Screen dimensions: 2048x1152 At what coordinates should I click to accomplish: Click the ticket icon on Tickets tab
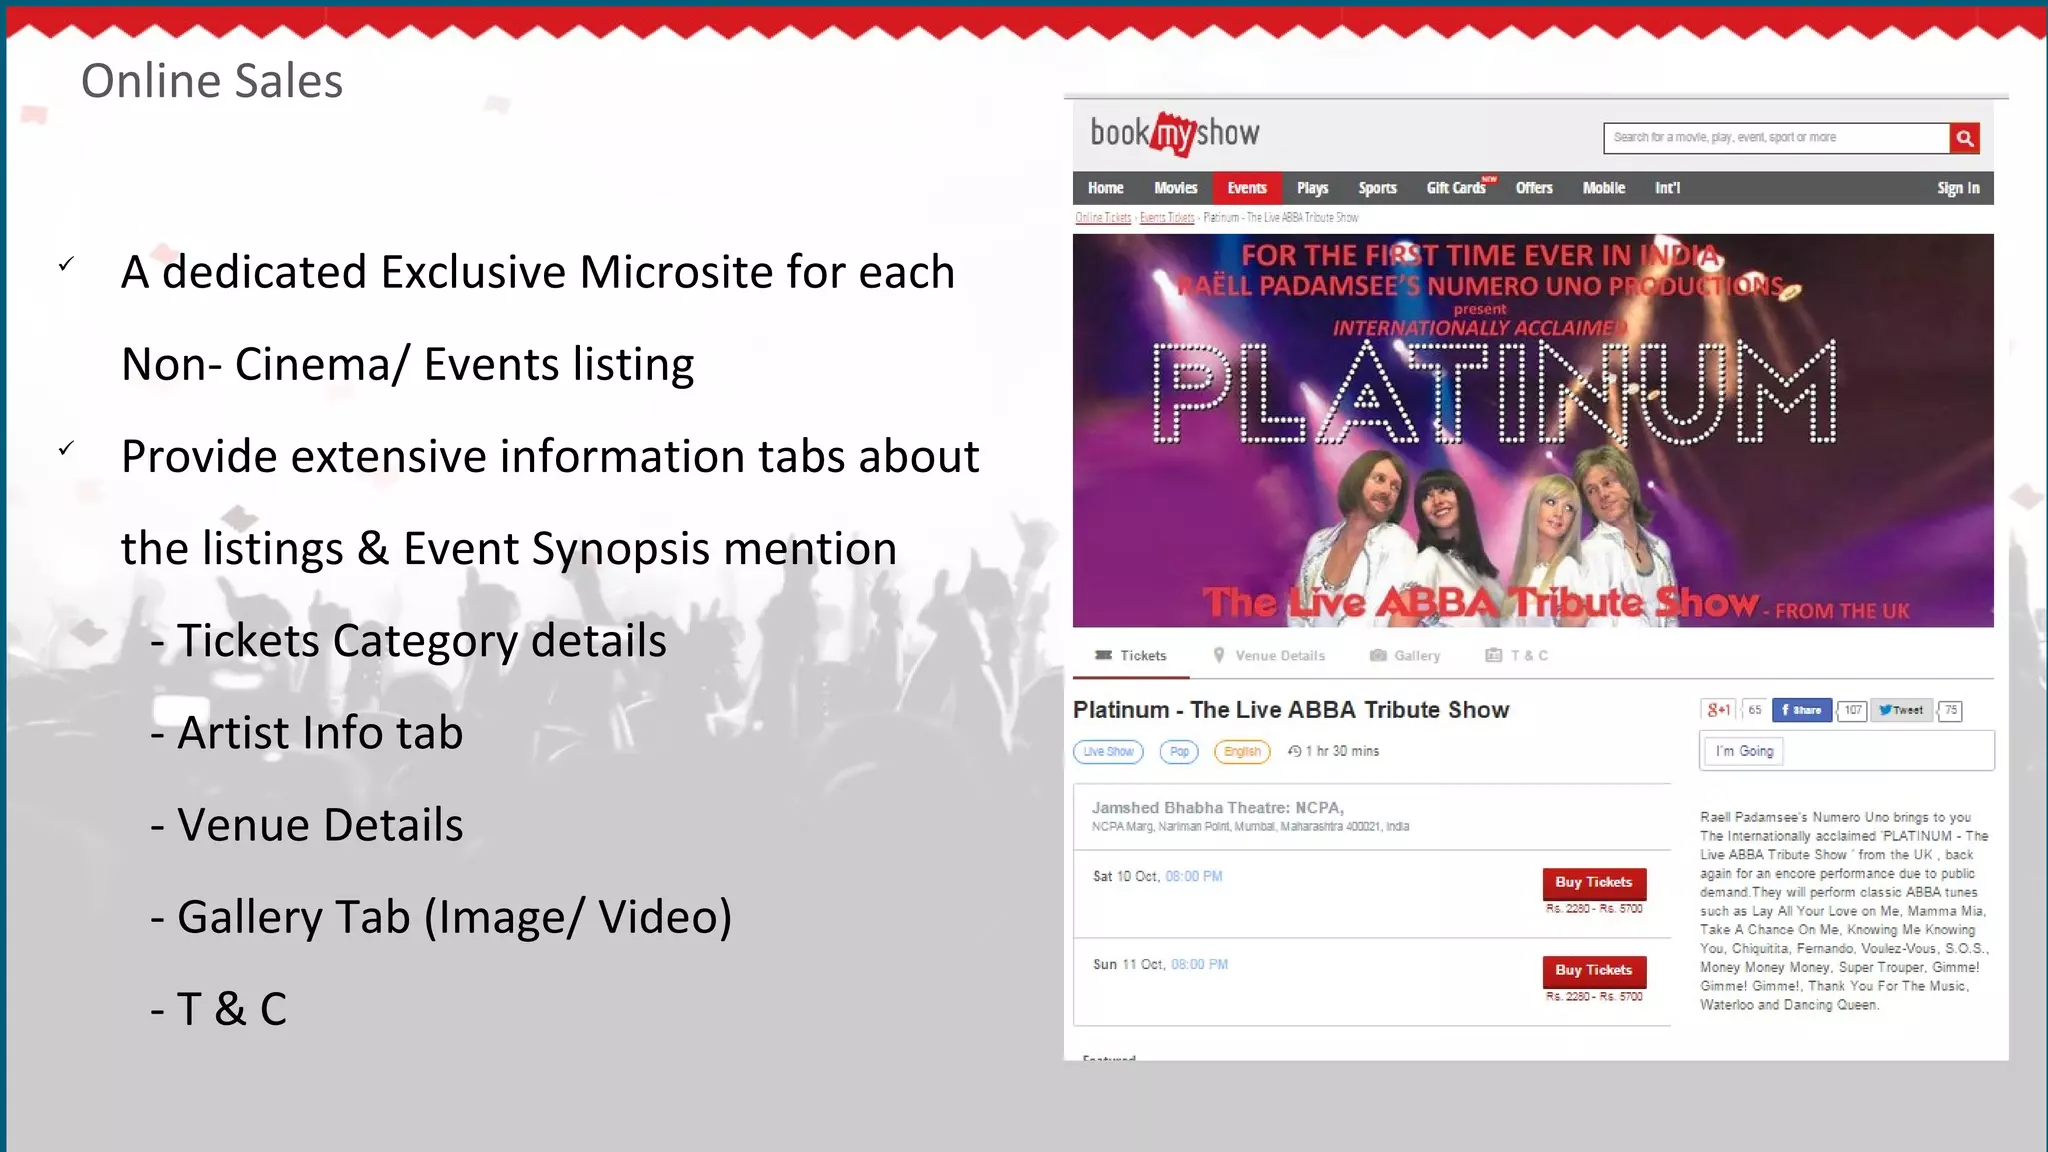(1103, 655)
